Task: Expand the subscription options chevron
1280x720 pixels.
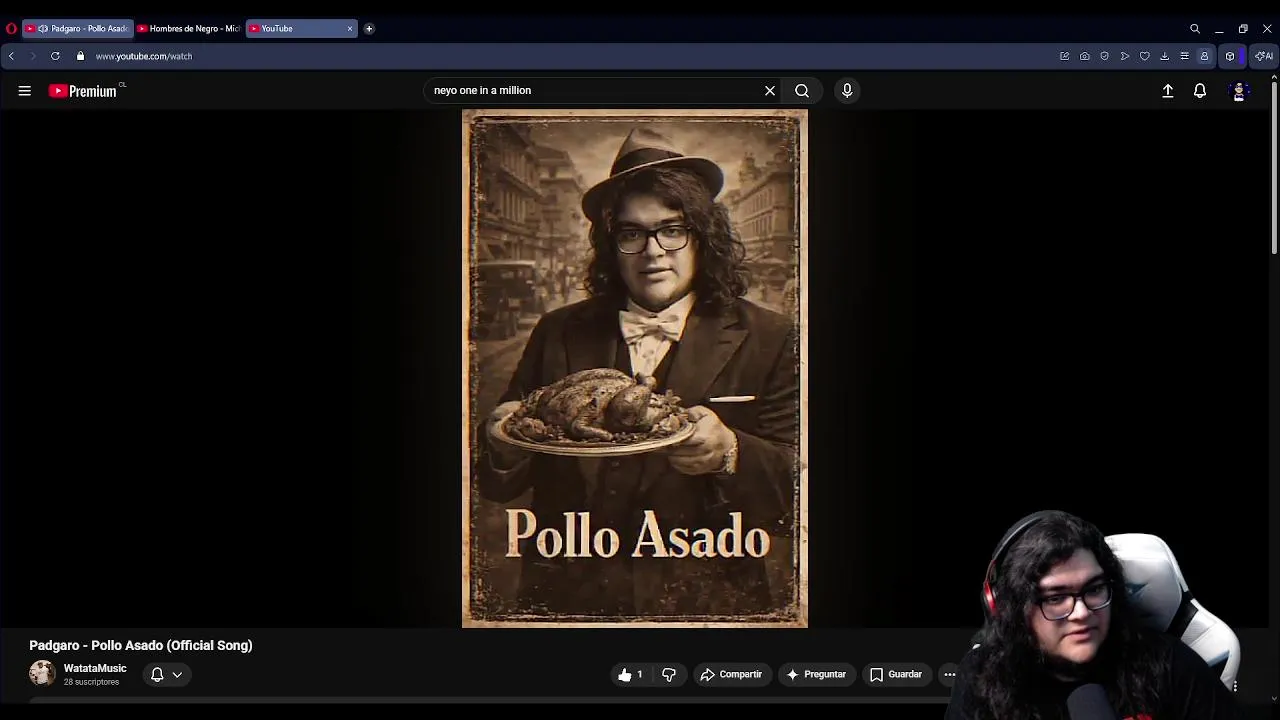Action: point(177,675)
